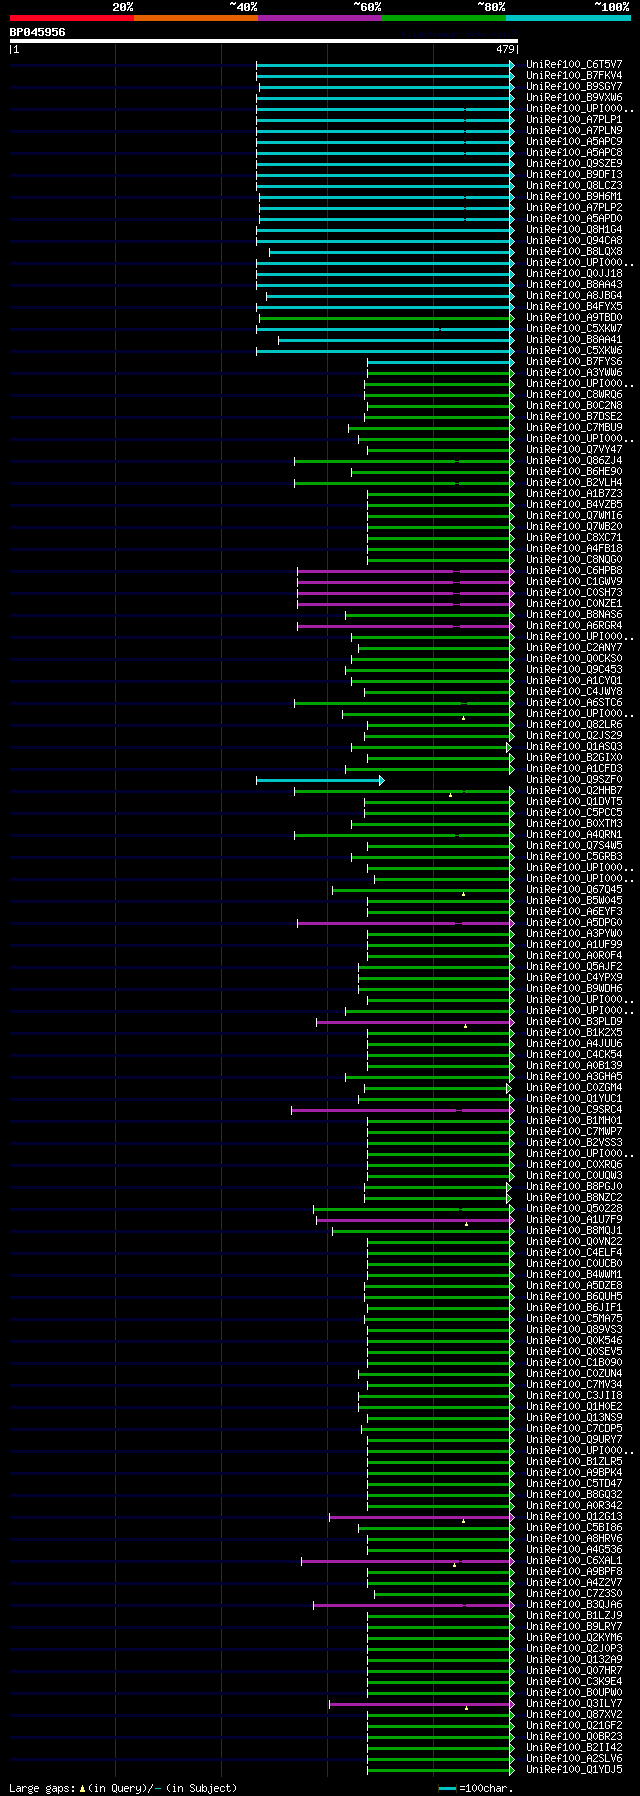This screenshot has height=1796, width=640.
Task: Select the UniRef100_Q9SZE9 label
Action: [574, 164]
